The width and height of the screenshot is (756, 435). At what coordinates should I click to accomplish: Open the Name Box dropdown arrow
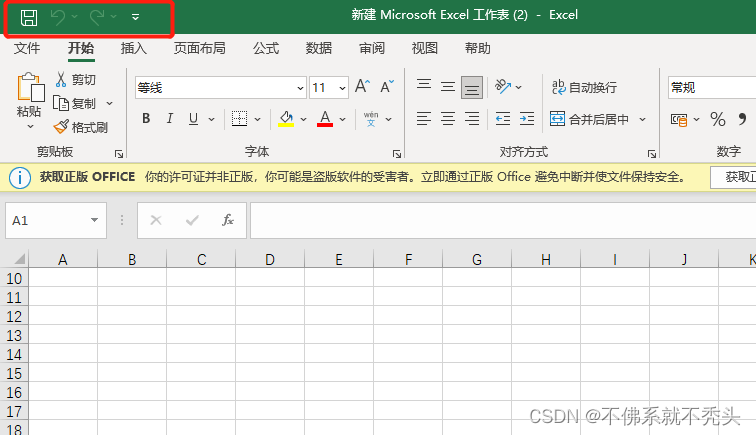[x=94, y=220]
